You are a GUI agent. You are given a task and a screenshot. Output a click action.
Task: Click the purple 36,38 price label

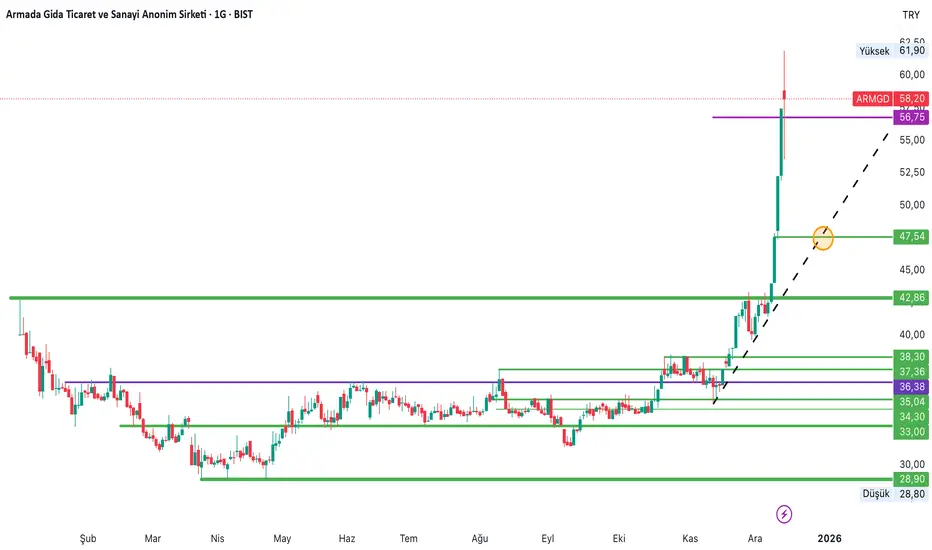click(911, 387)
